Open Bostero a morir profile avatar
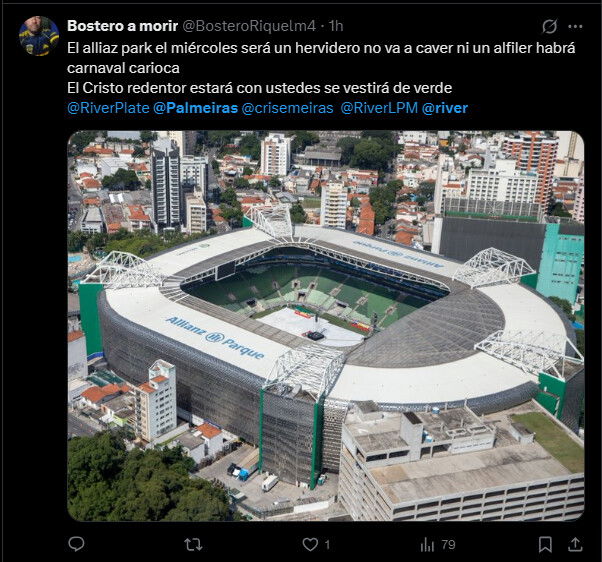 click(39, 36)
